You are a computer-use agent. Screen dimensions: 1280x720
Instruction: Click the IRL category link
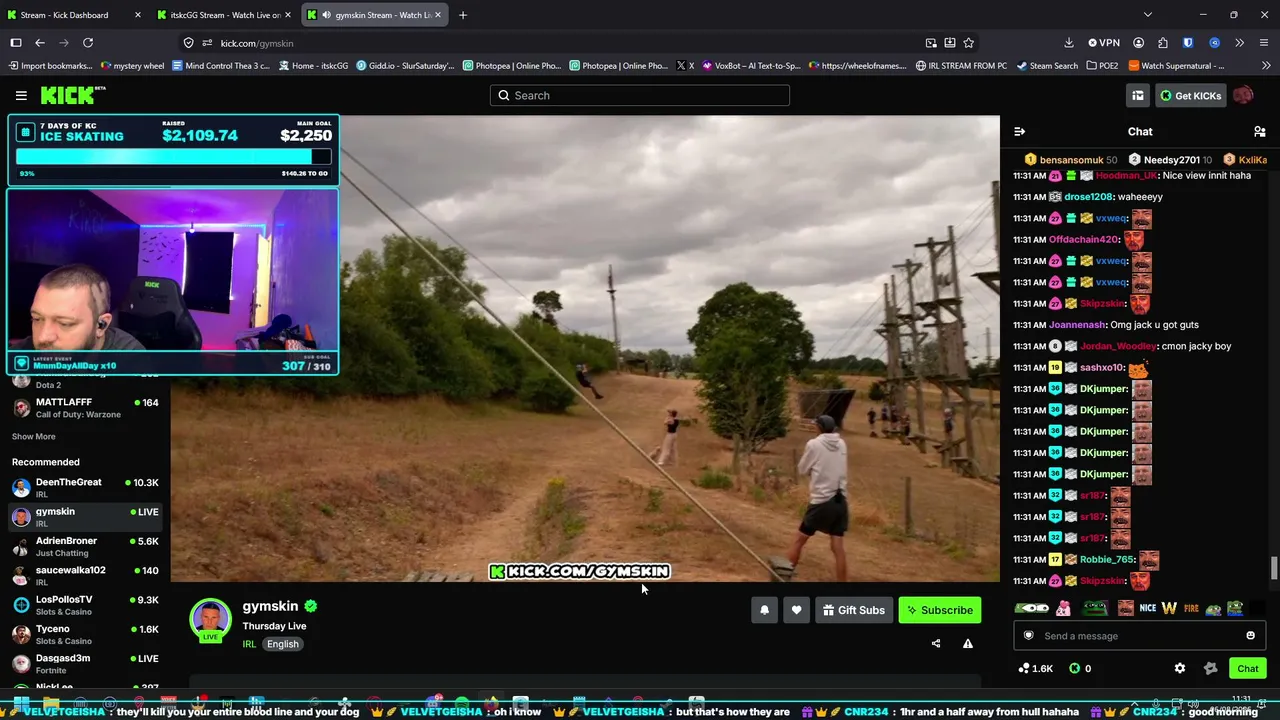249,644
